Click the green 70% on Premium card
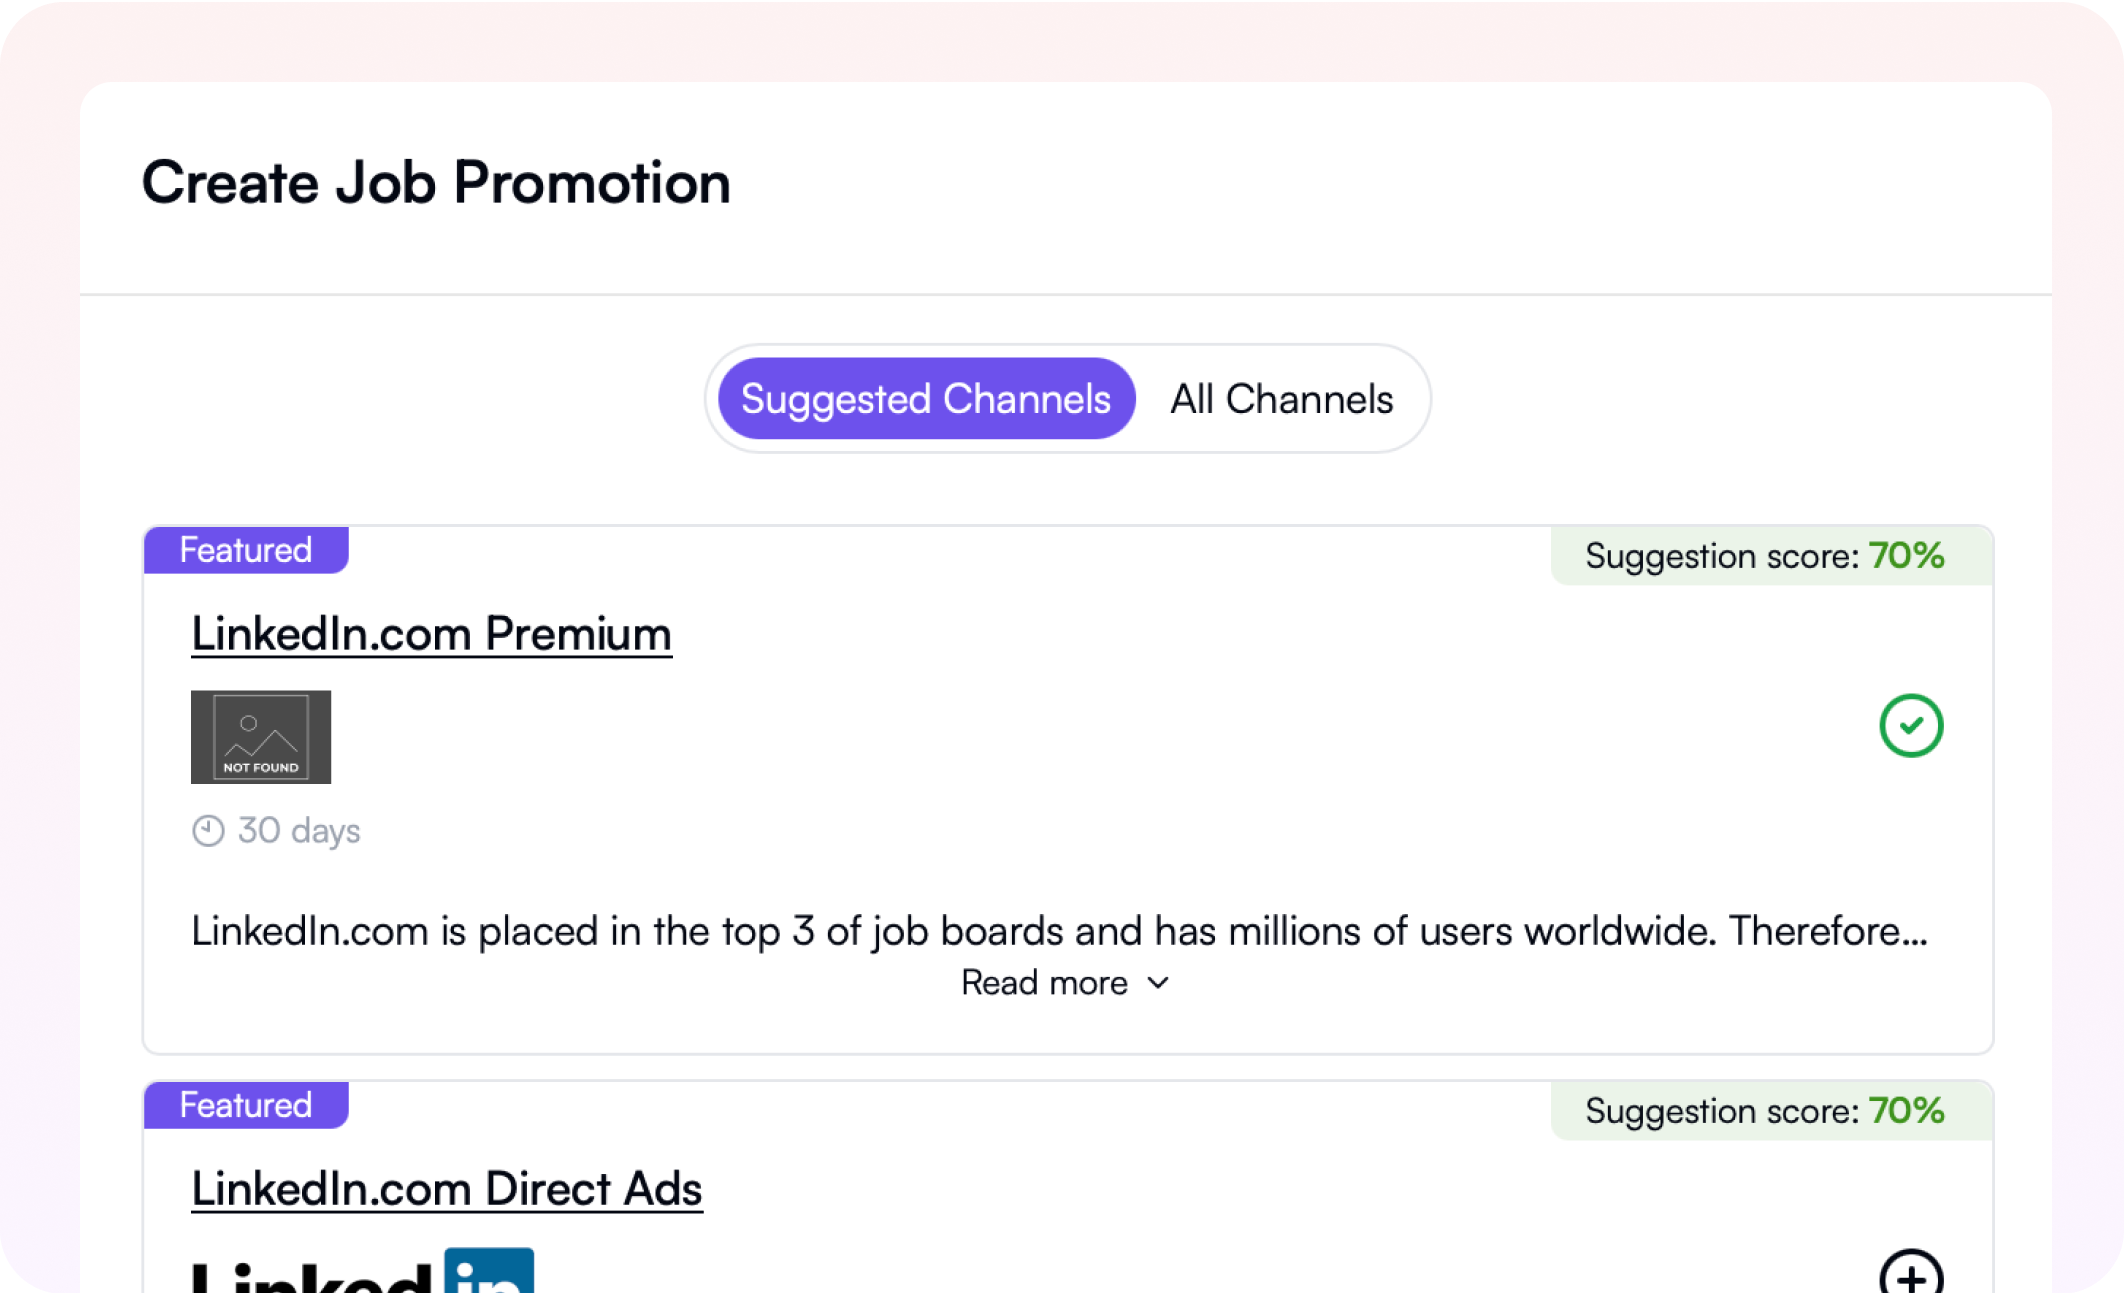Image resolution: width=2124 pixels, height=1293 pixels. tap(1907, 555)
